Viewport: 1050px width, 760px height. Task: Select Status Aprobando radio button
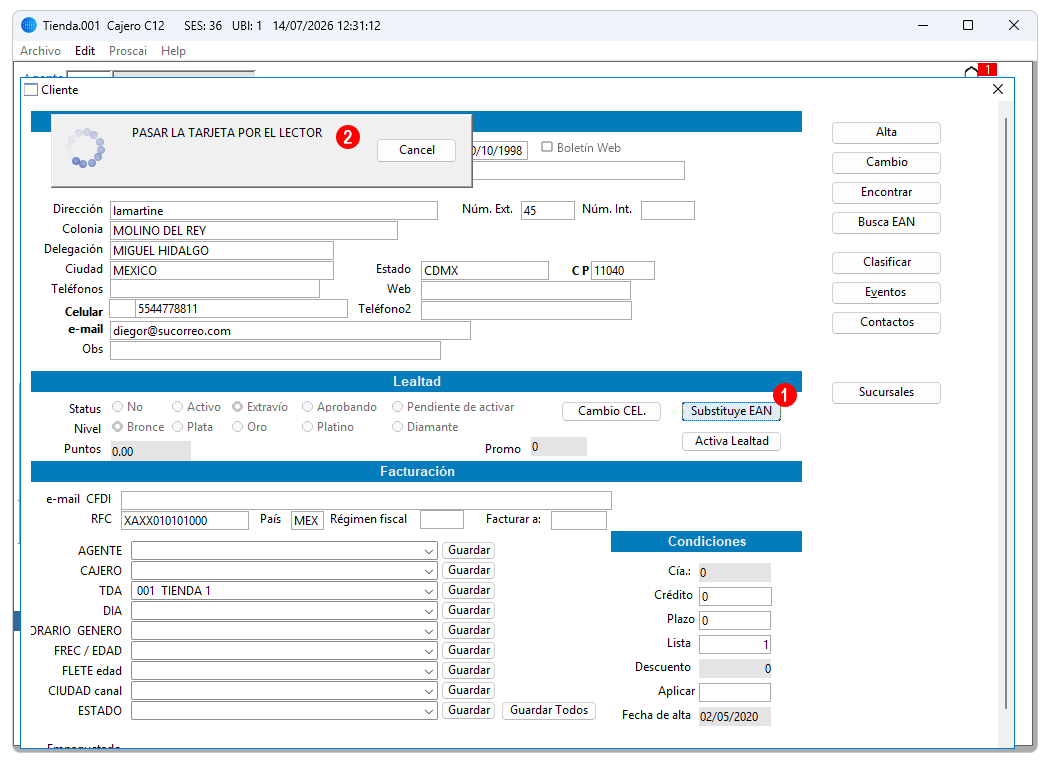coord(307,406)
